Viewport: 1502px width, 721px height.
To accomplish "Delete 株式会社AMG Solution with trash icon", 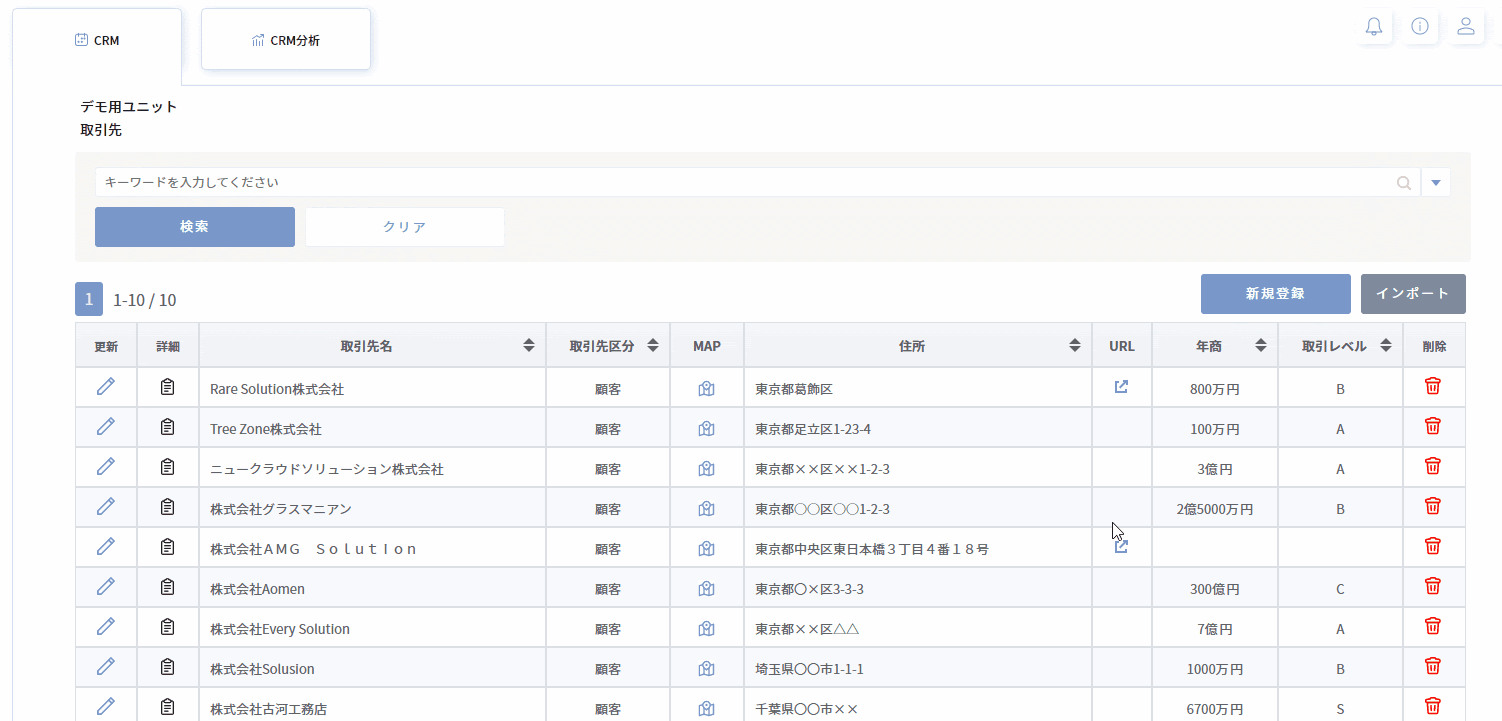I will pyautogui.click(x=1433, y=546).
